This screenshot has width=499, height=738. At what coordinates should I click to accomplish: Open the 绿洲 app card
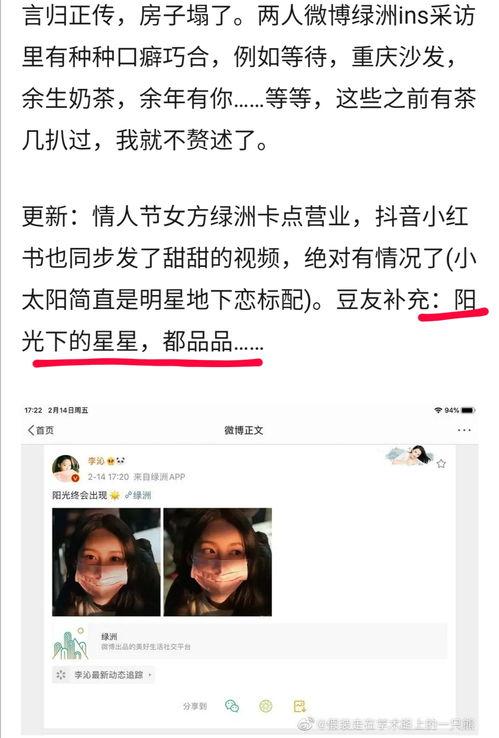point(250,641)
